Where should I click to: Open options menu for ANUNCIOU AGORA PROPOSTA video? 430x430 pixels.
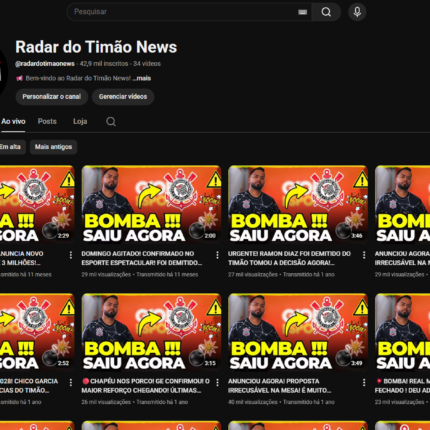pos(364,382)
